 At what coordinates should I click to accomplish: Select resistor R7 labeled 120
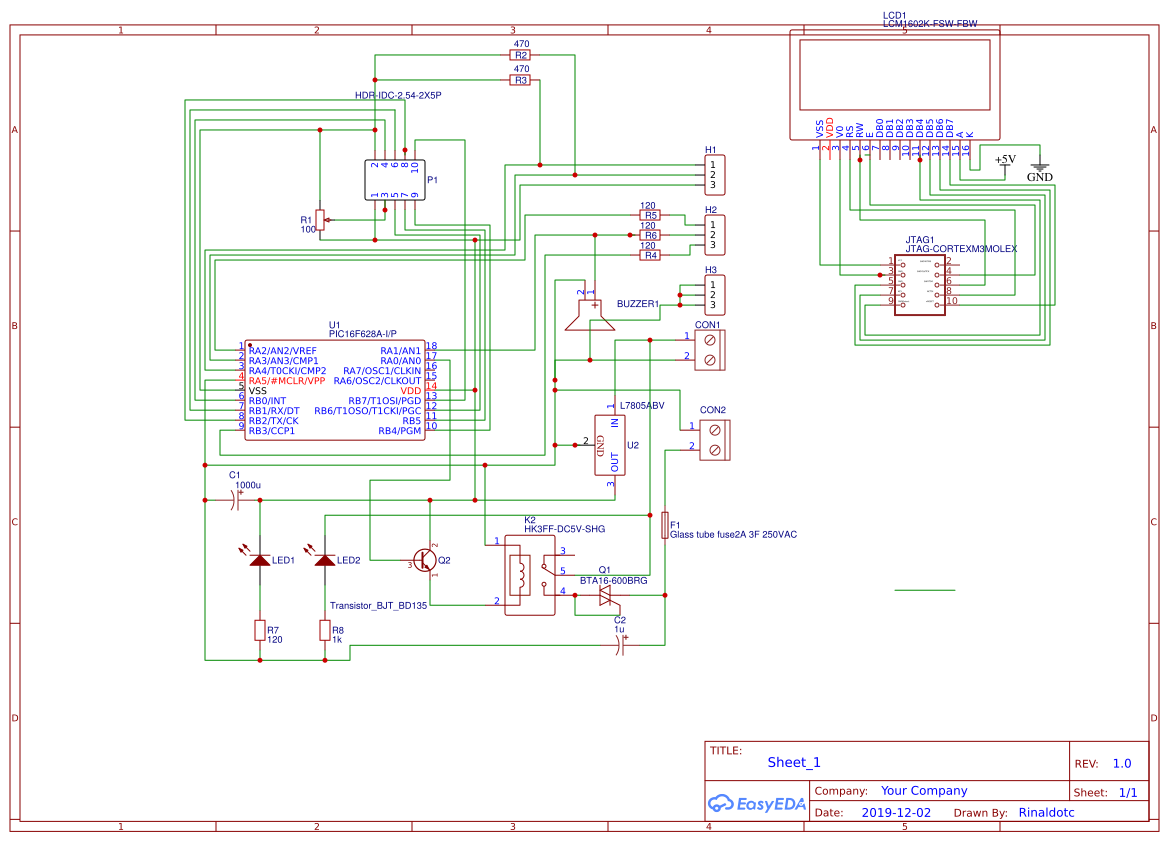259,631
